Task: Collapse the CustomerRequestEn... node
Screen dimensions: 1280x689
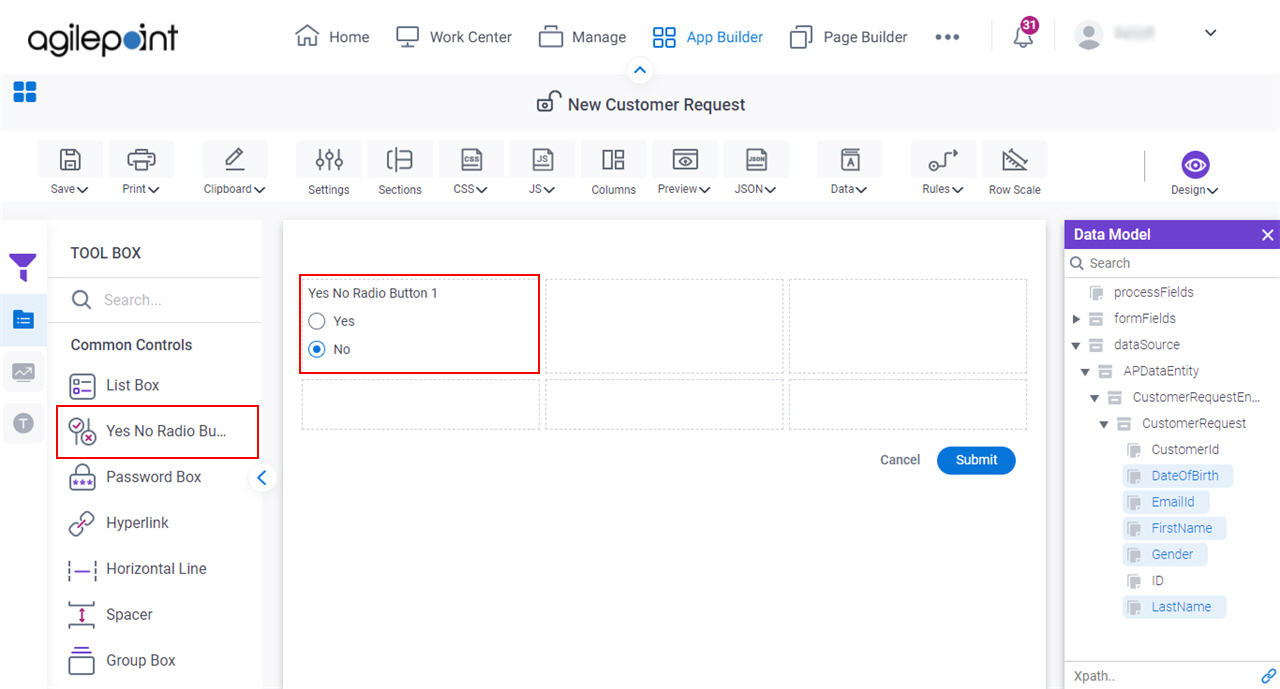Action: pyautogui.click(x=1095, y=398)
